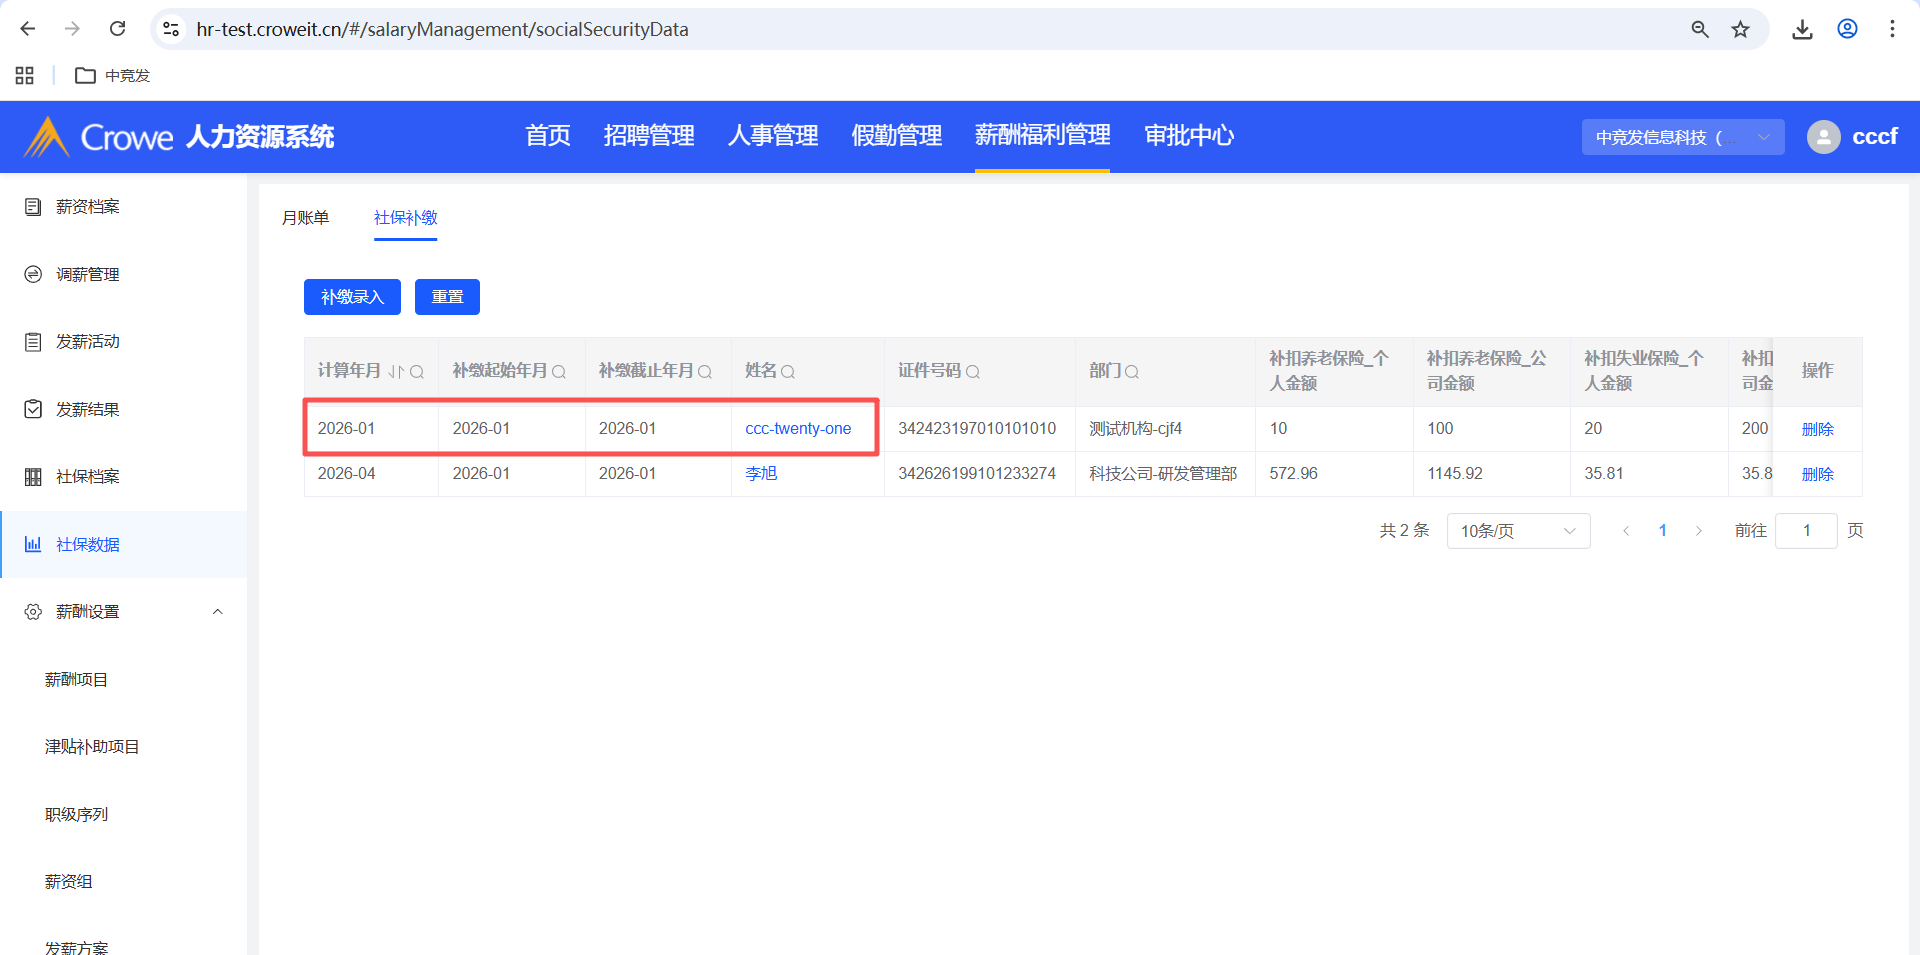Open the 李旭 employee link
The image size is (1920, 955).
(761, 474)
